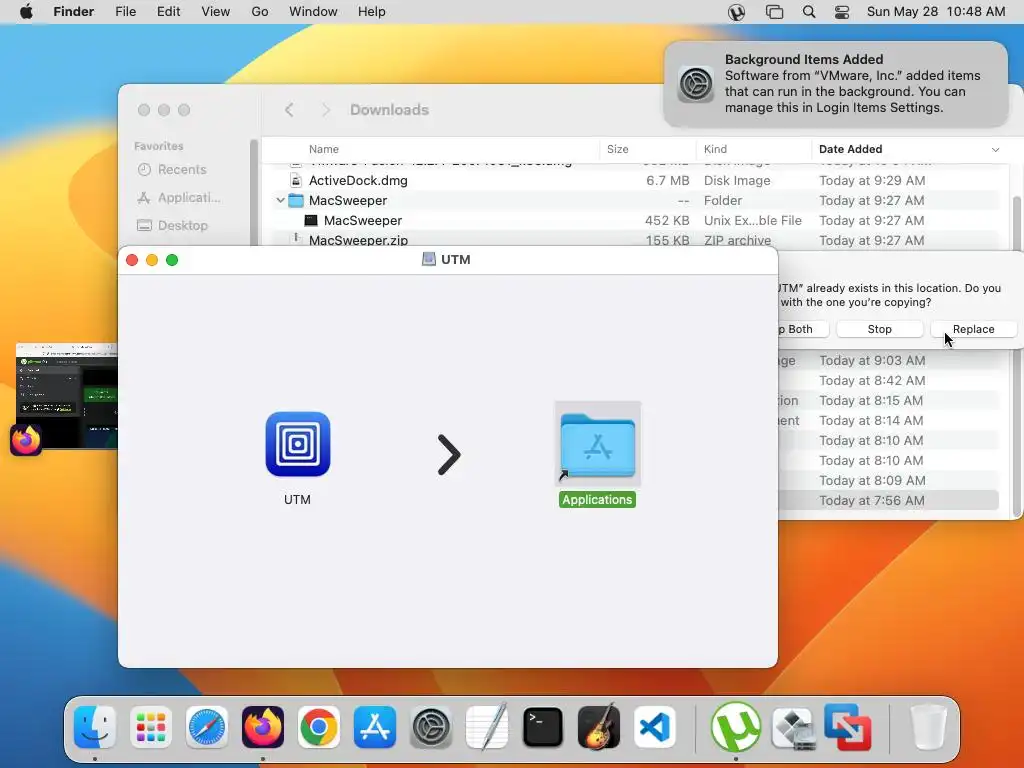1024x768 pixels.
Task: Collapse the MacSweeper folder disclosure triangle
Action: 280,200
